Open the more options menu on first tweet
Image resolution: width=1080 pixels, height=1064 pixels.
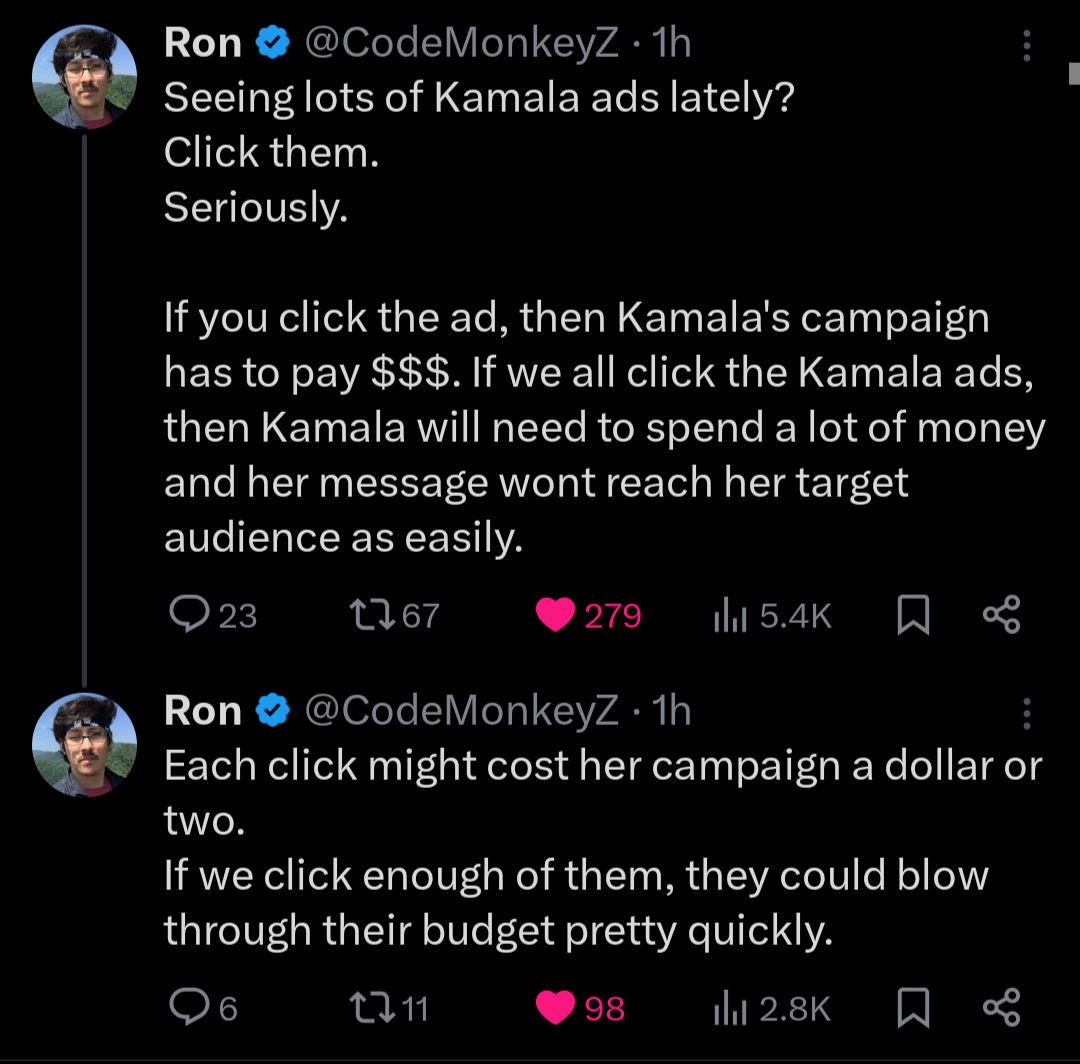1026,45
